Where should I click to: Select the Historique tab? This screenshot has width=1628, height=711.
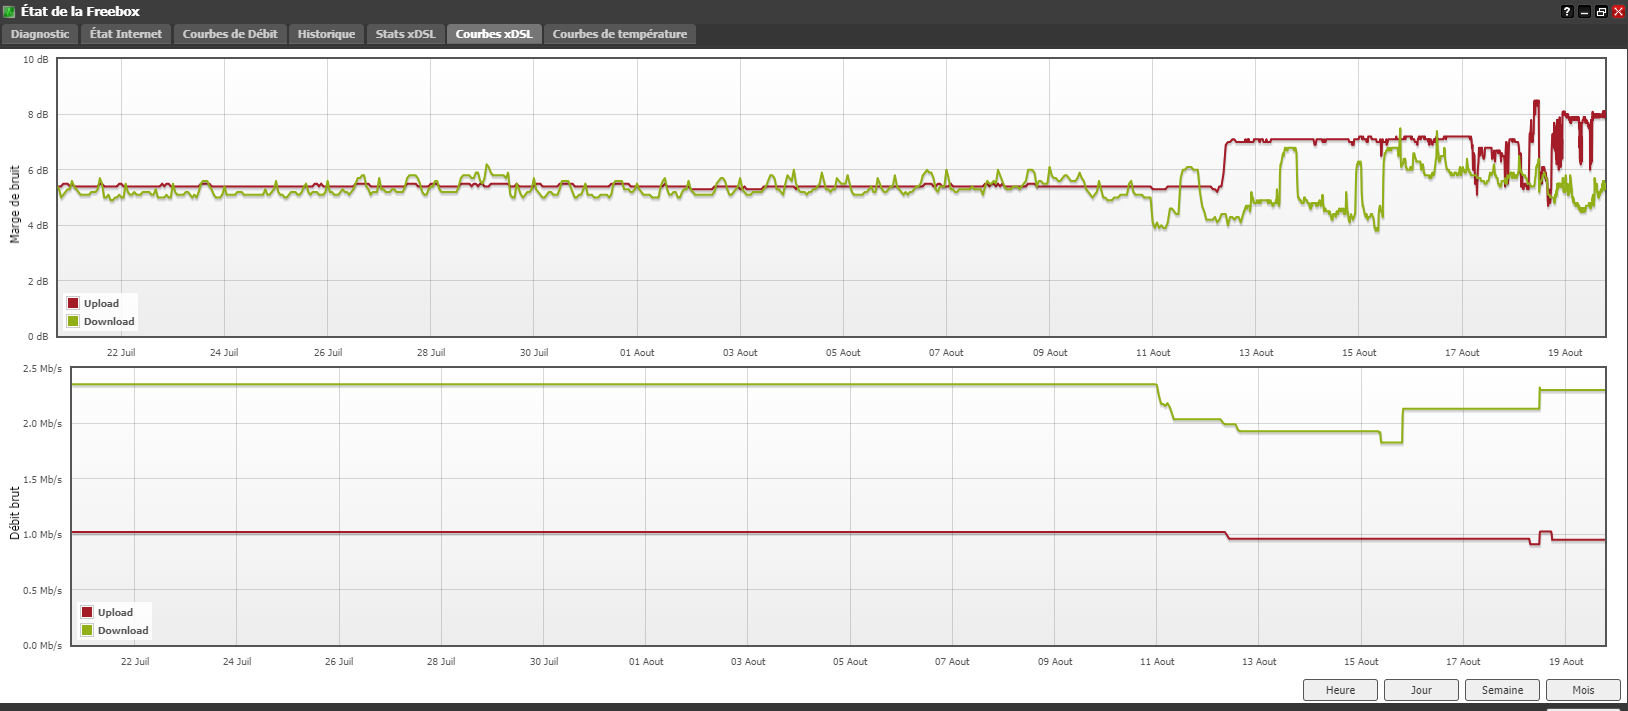(x=326, y=34)
